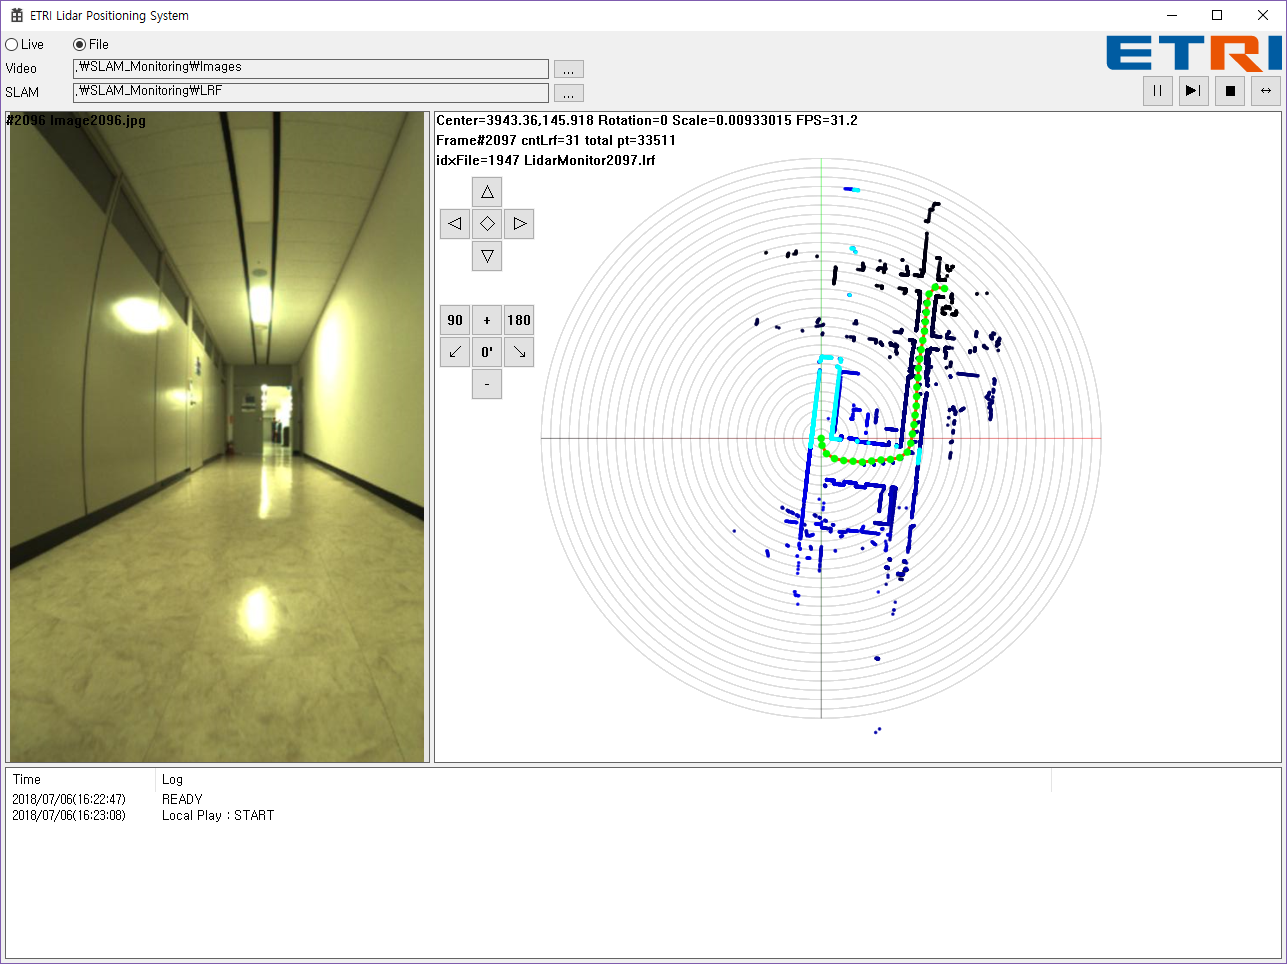This screenshot has height=964, width=1287.
Task: Reset rotation with the 0' button
Action: coord(487,352)
